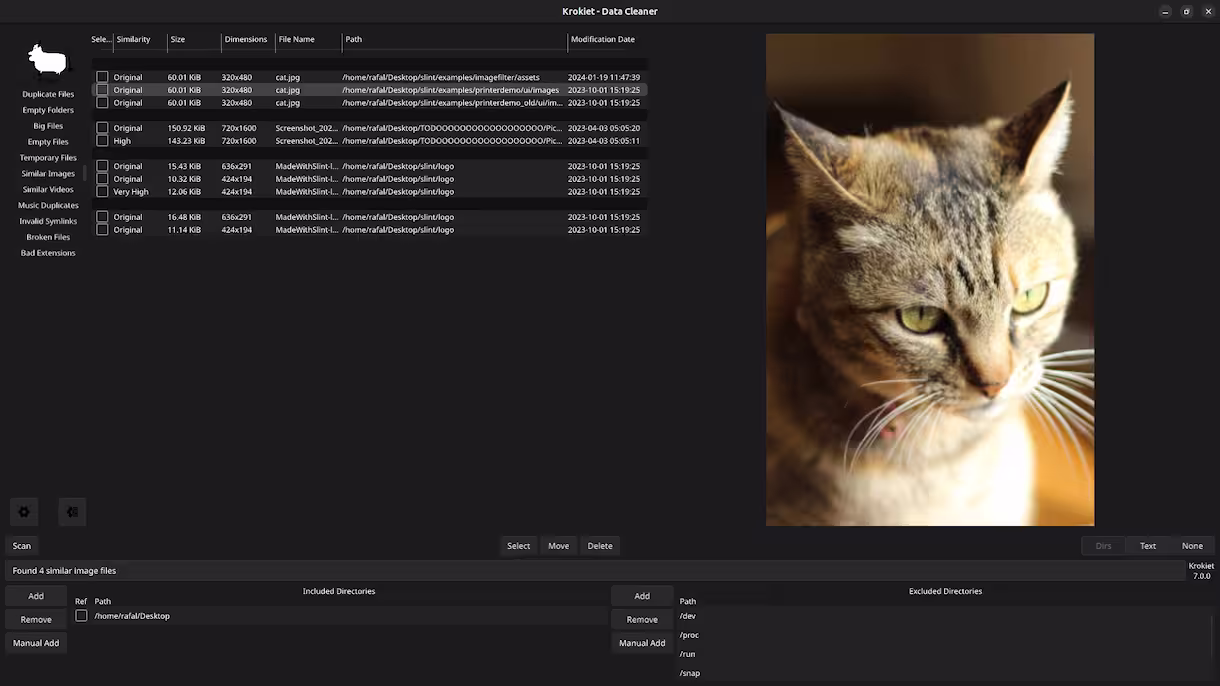Sort by the Size column header
This screenshot has width=1220, height=686.
pyautogui.click(x=178, y=40)
